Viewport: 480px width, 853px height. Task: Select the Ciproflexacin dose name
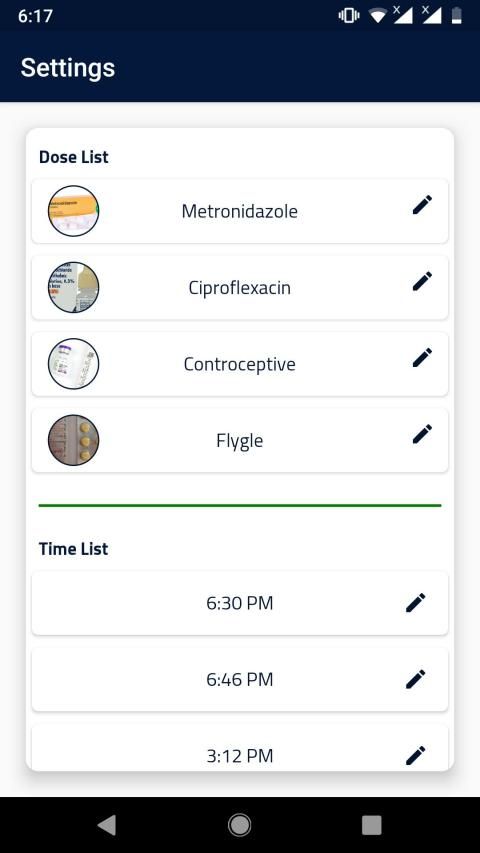click(x=239, y=287)
